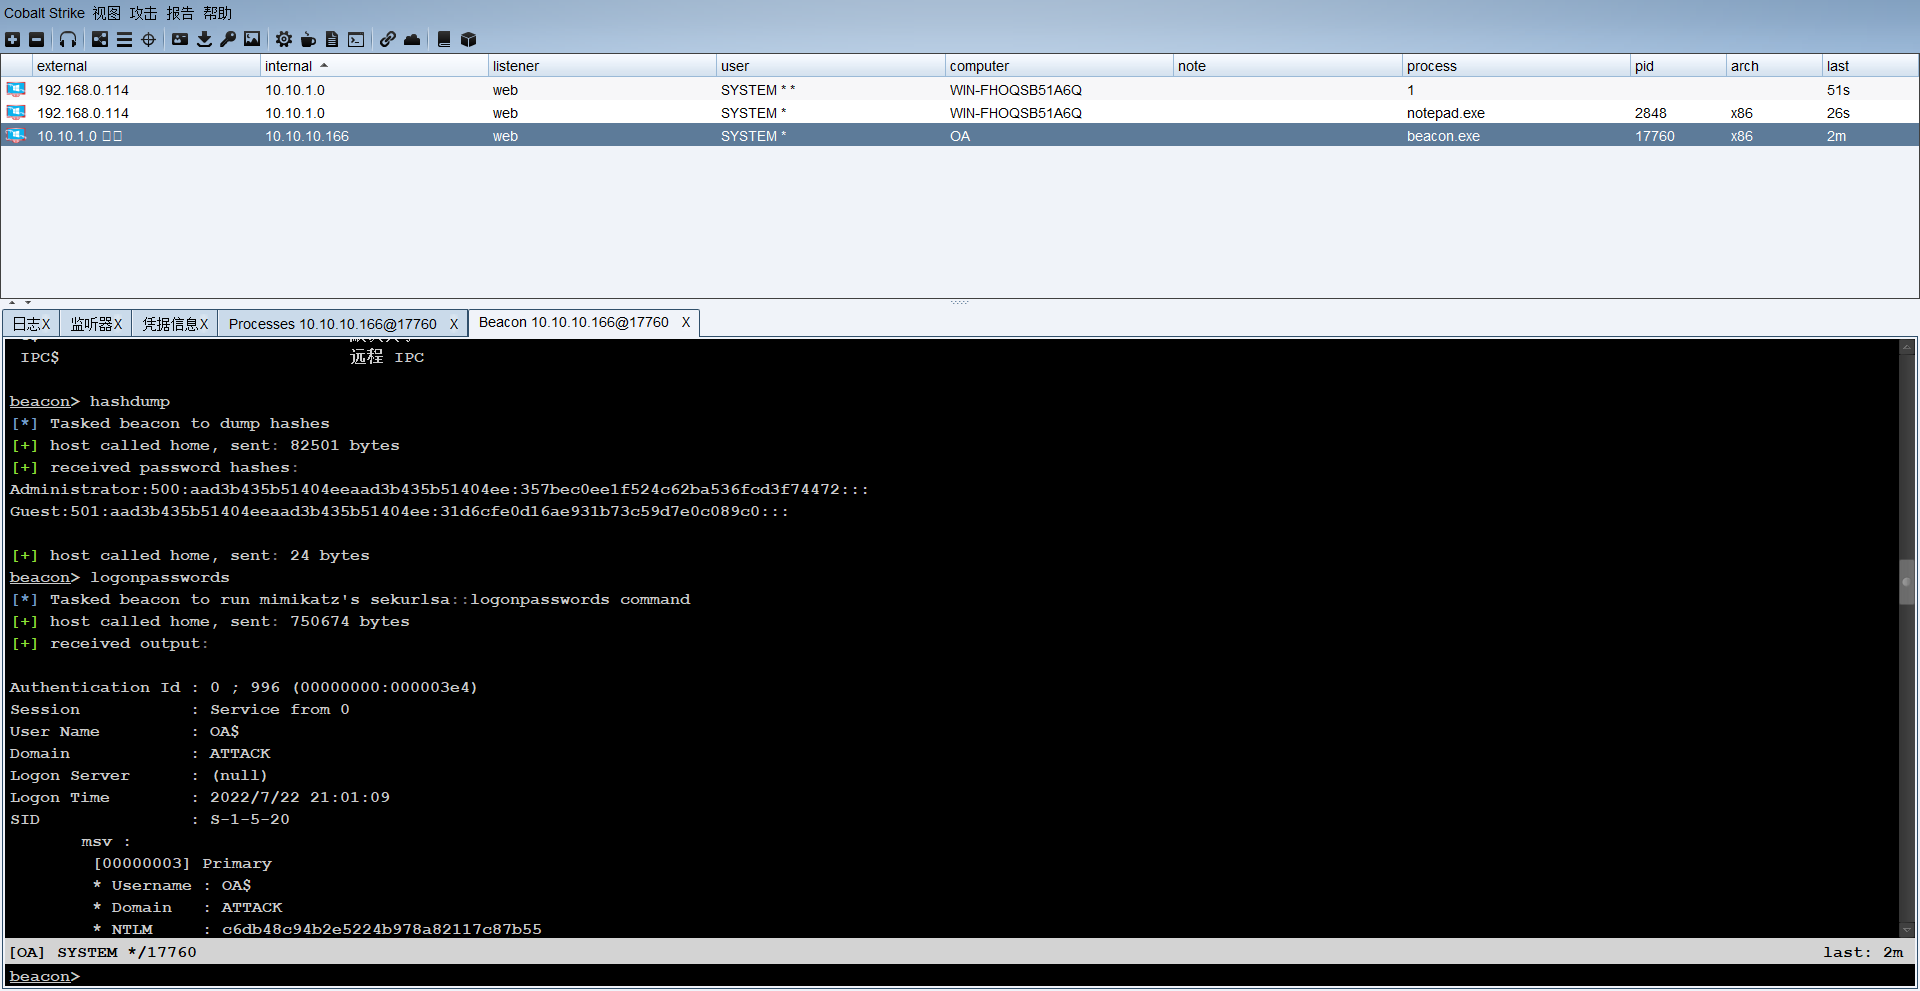The image size is (1920, 991).
Task: Sort by process column header
Action: point(1516,66)
